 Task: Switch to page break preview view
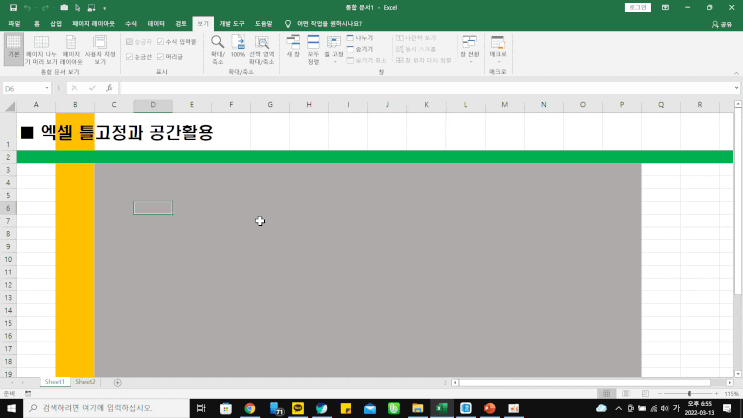coord(41,49)
